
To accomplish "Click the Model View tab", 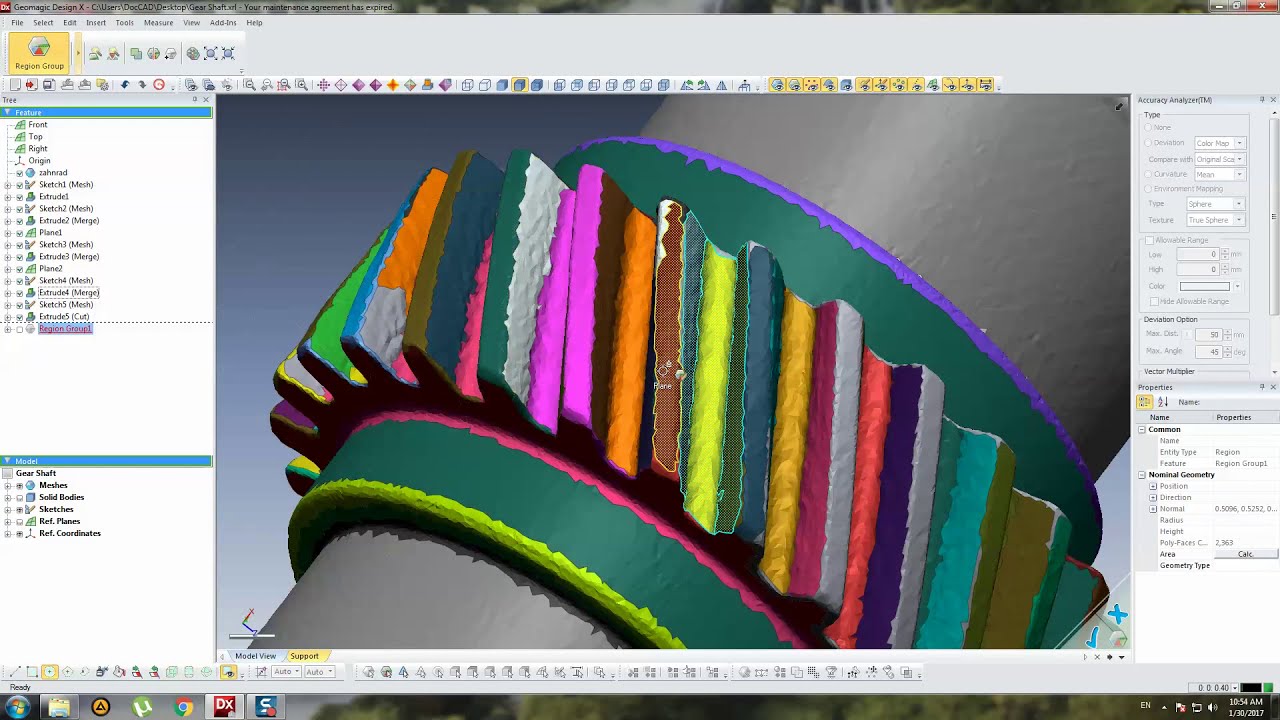I will (255, 656).
